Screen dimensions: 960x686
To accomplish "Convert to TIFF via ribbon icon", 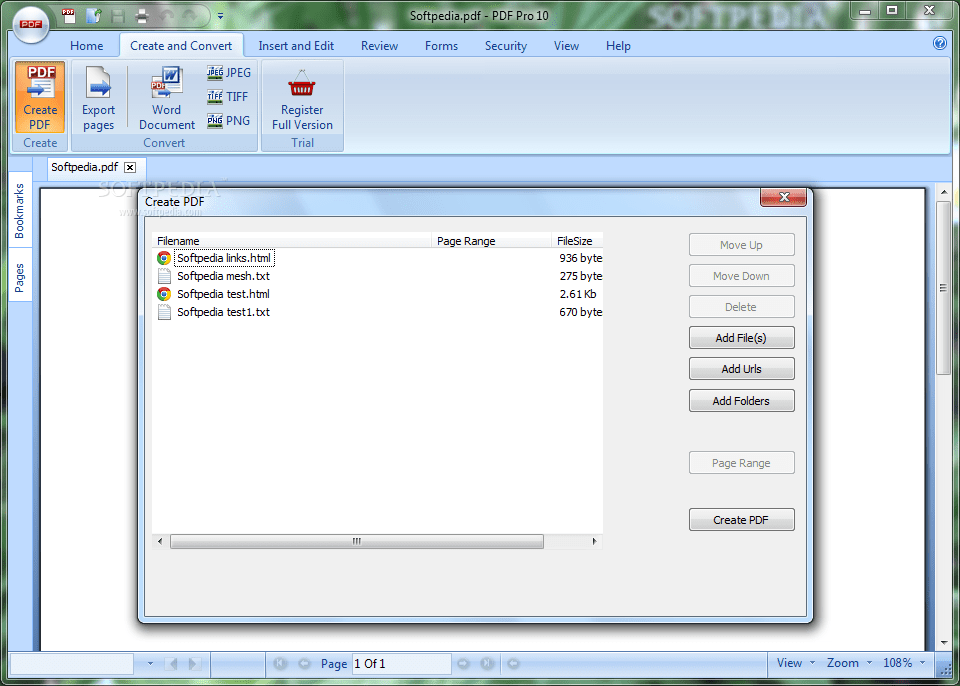I will (x=227, y=96).
